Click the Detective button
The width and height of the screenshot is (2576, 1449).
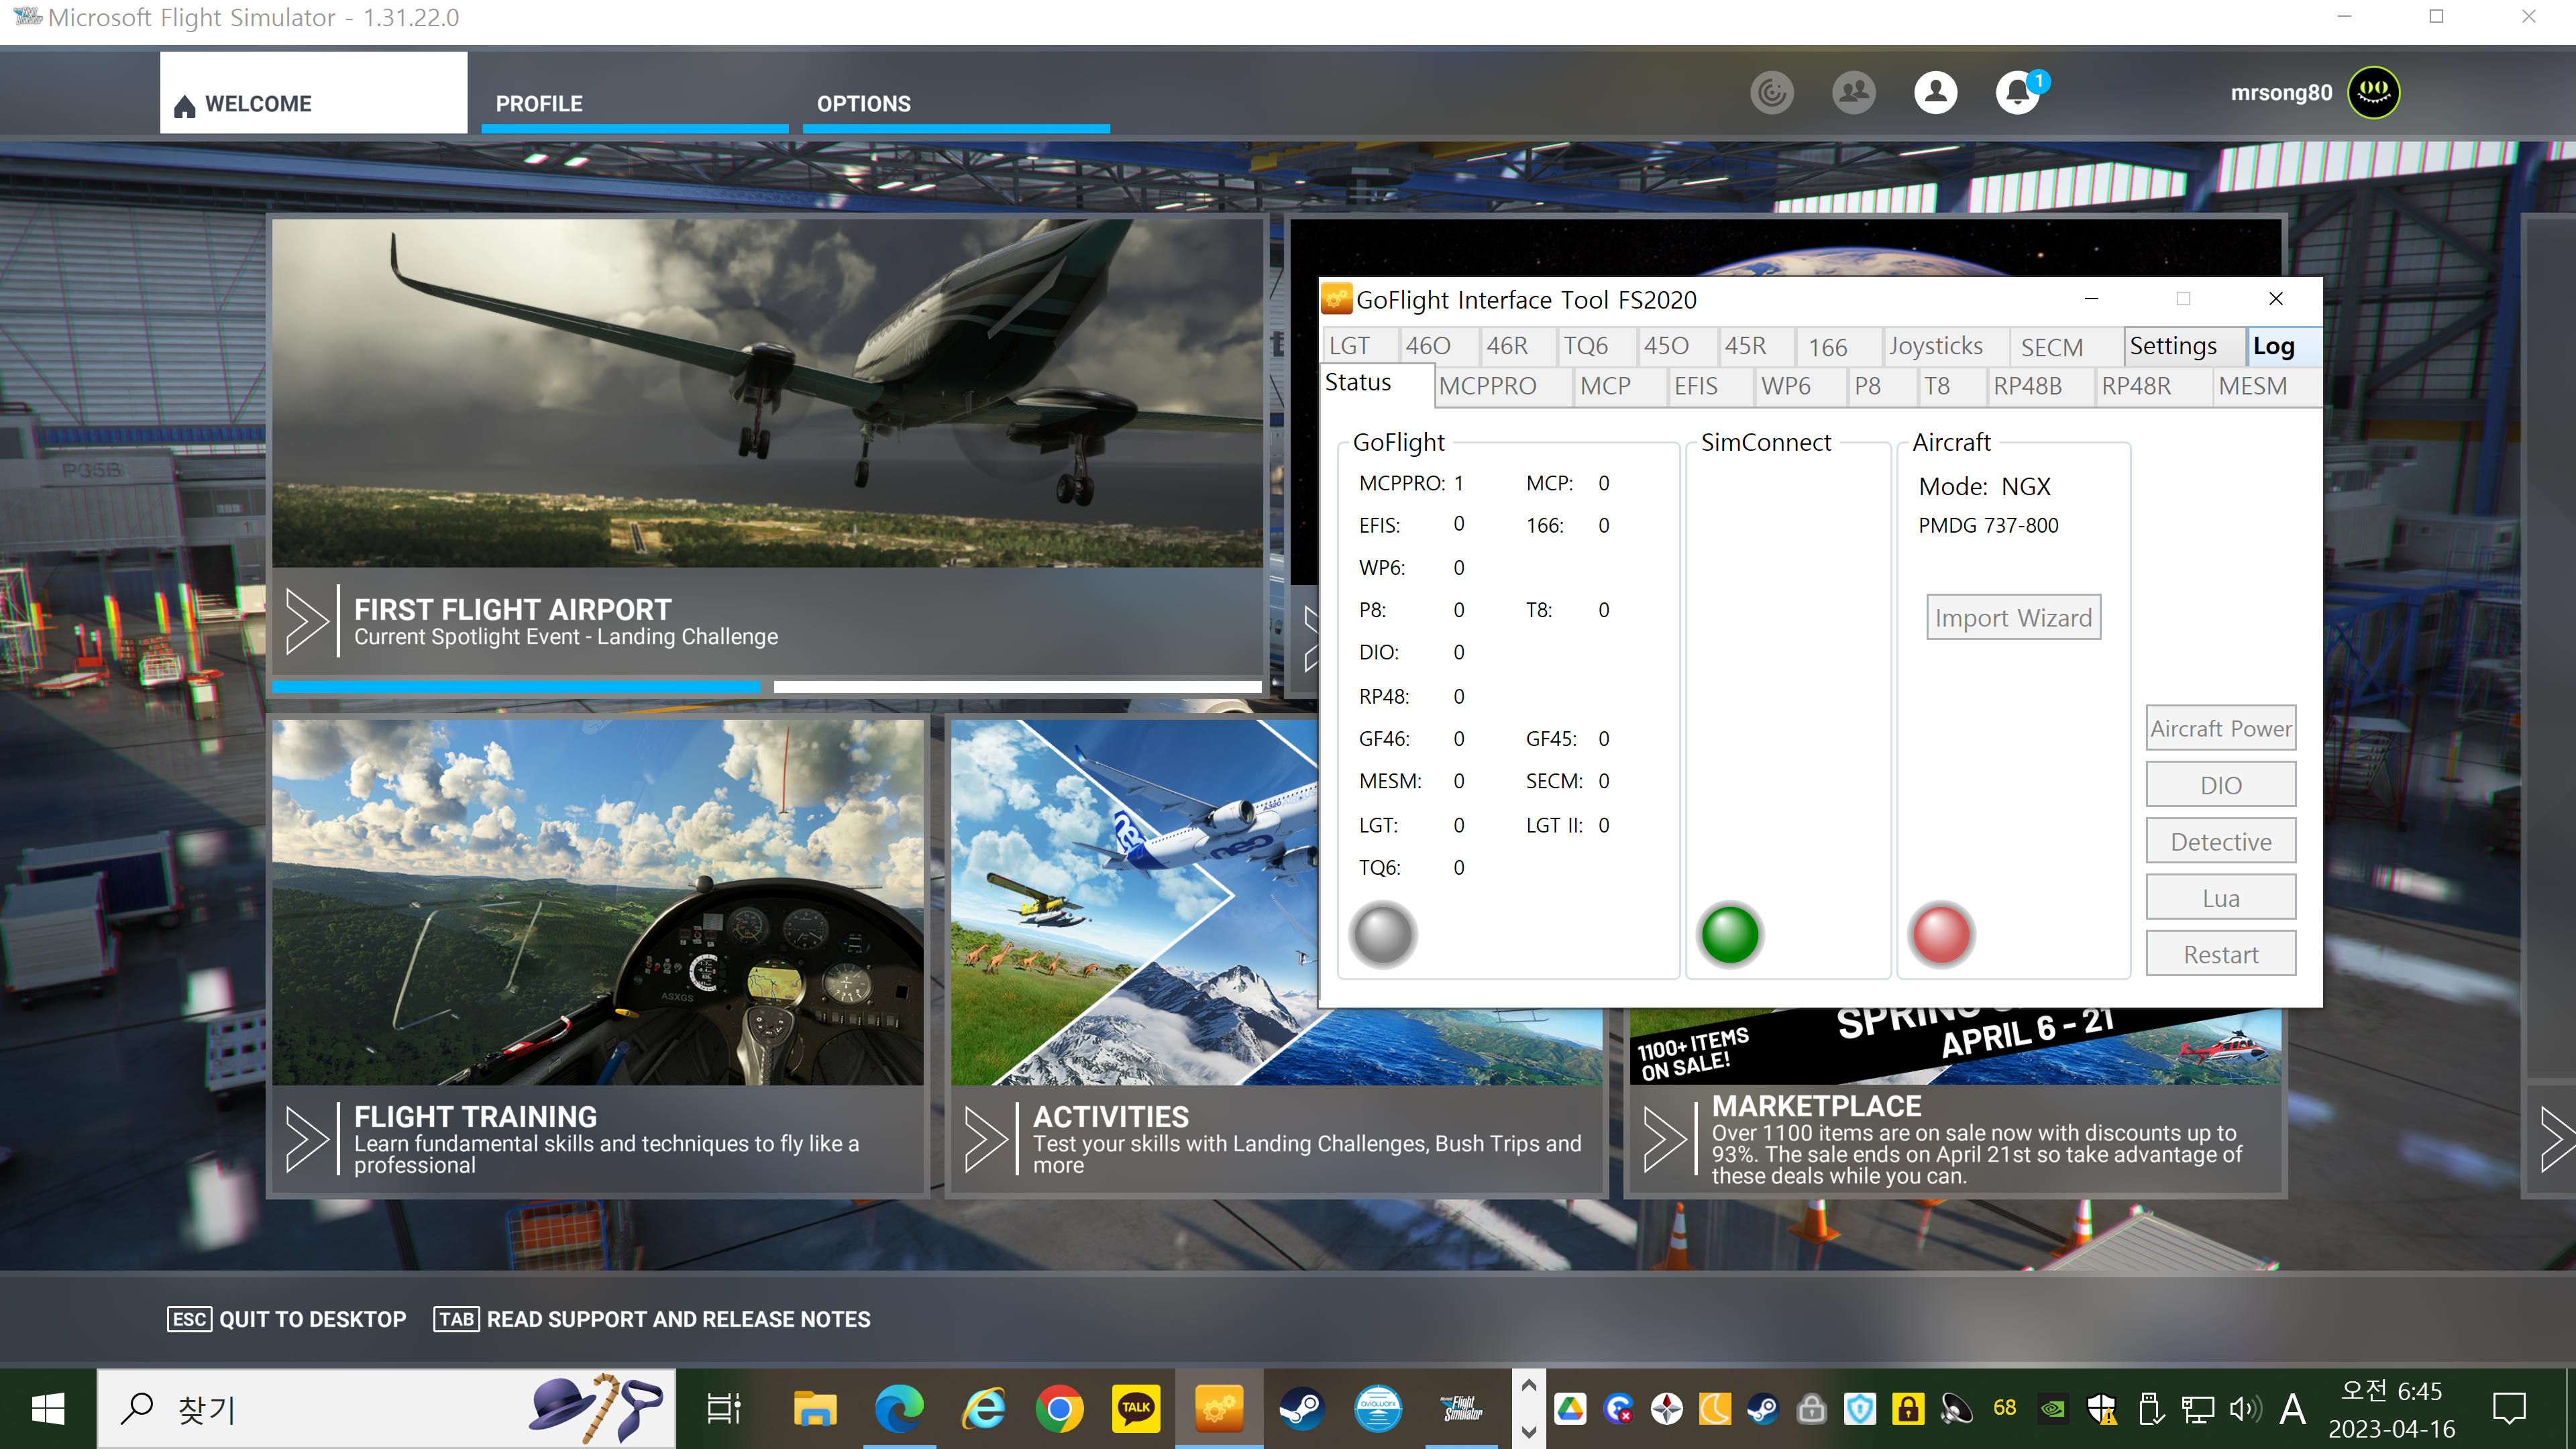click(2221, 841)
